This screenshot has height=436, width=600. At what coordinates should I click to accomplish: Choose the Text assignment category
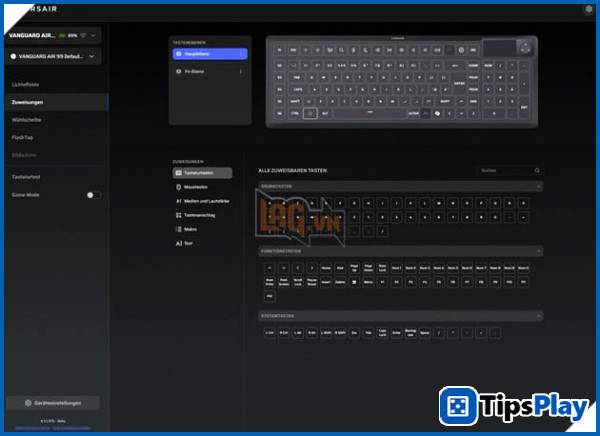point(202,243)
